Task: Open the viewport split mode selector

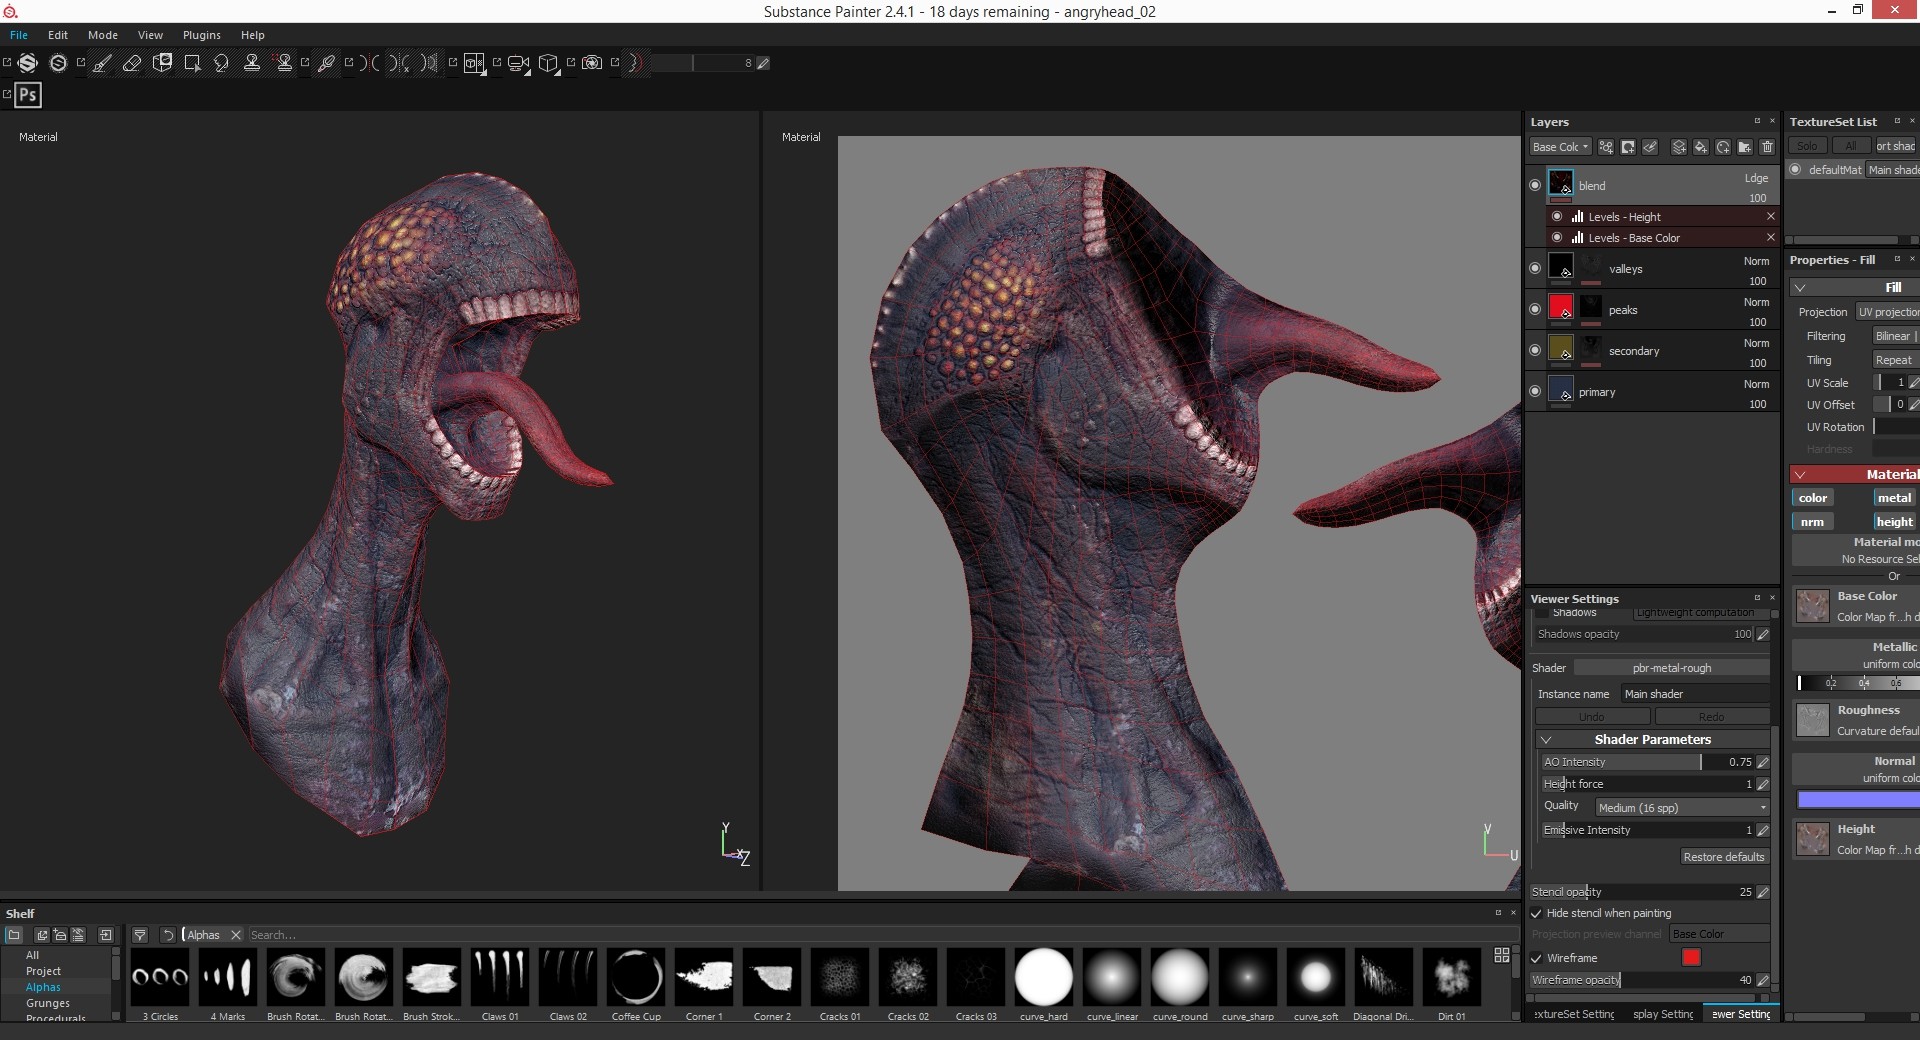Action: 474,63
